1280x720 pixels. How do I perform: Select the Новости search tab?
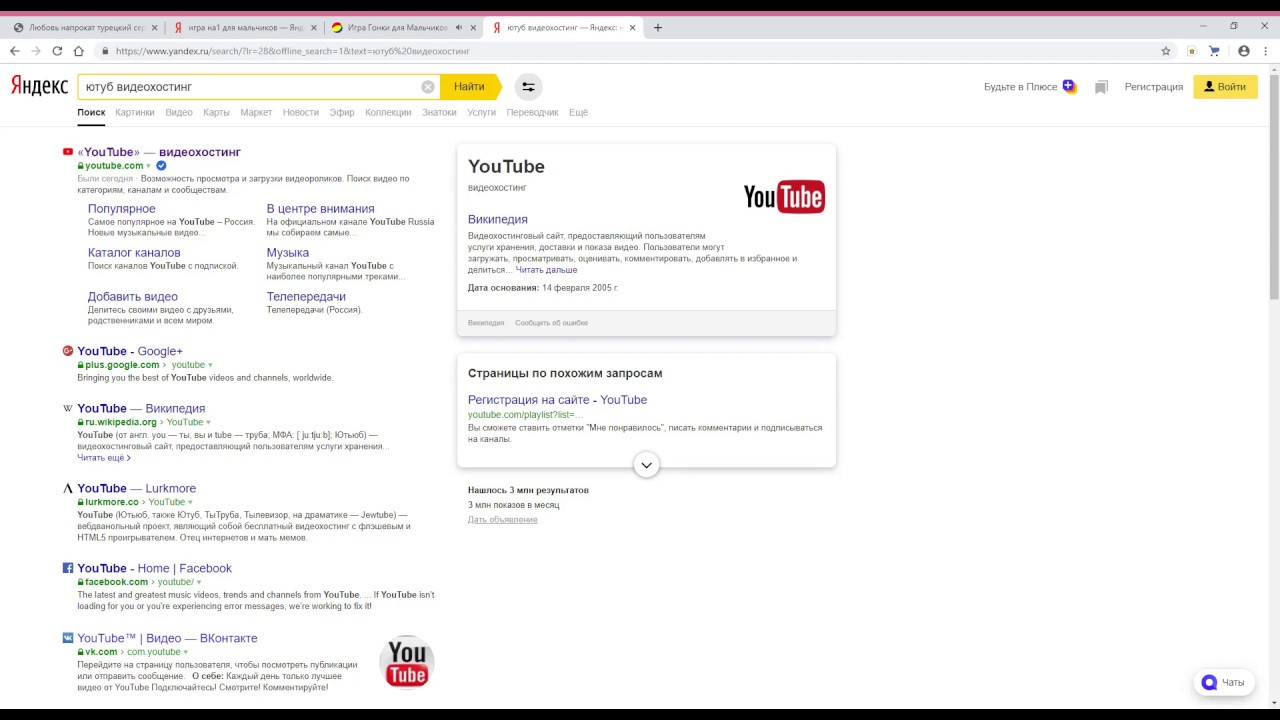click(x=301, y=112)
